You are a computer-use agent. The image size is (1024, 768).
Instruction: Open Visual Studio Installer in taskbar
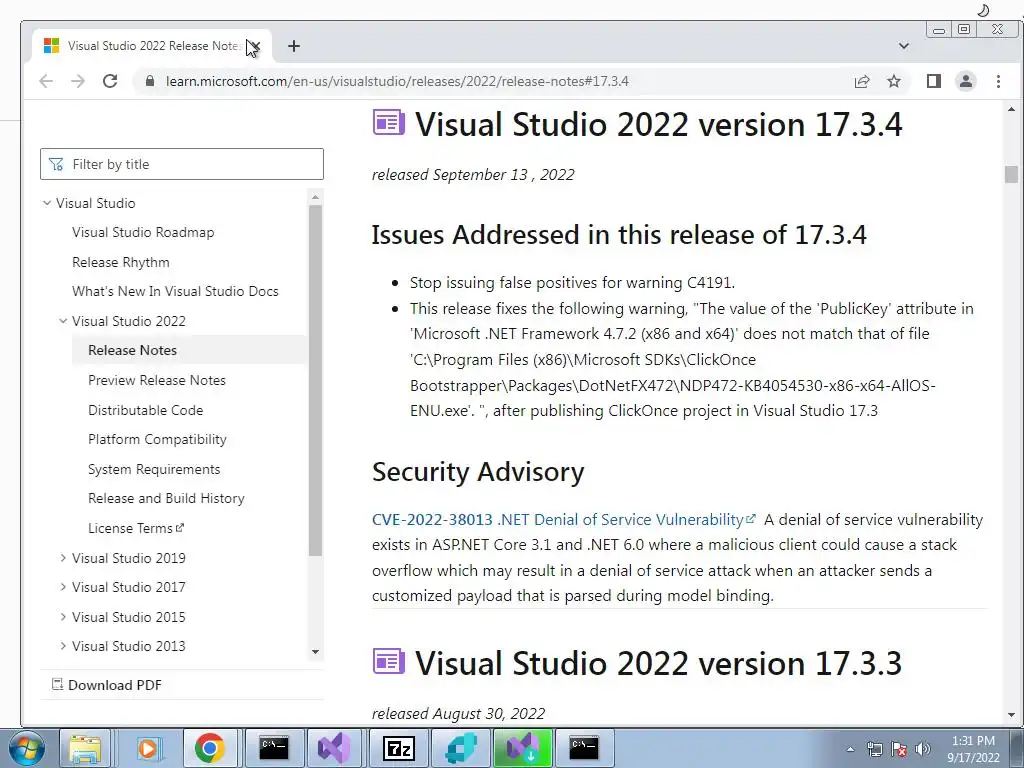tap(523, 748)
